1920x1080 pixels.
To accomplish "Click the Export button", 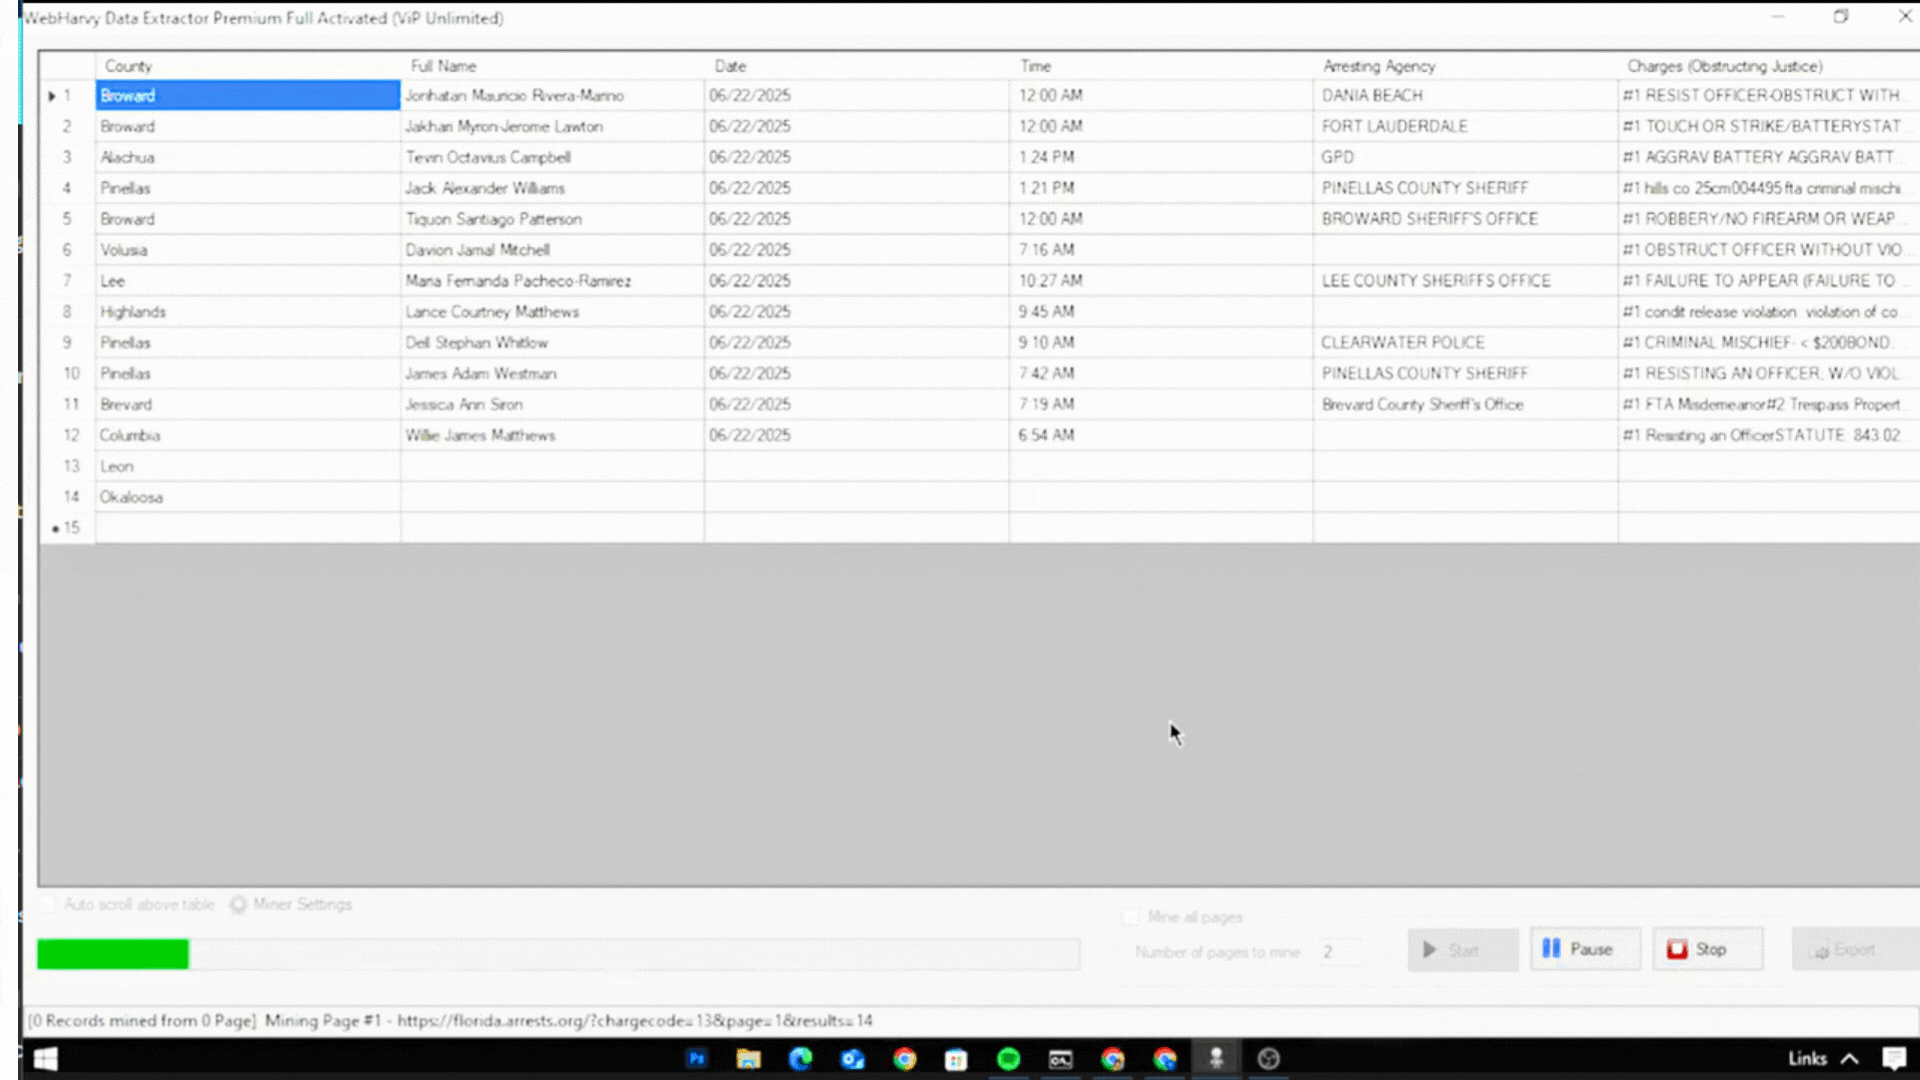I will 1853,949.
